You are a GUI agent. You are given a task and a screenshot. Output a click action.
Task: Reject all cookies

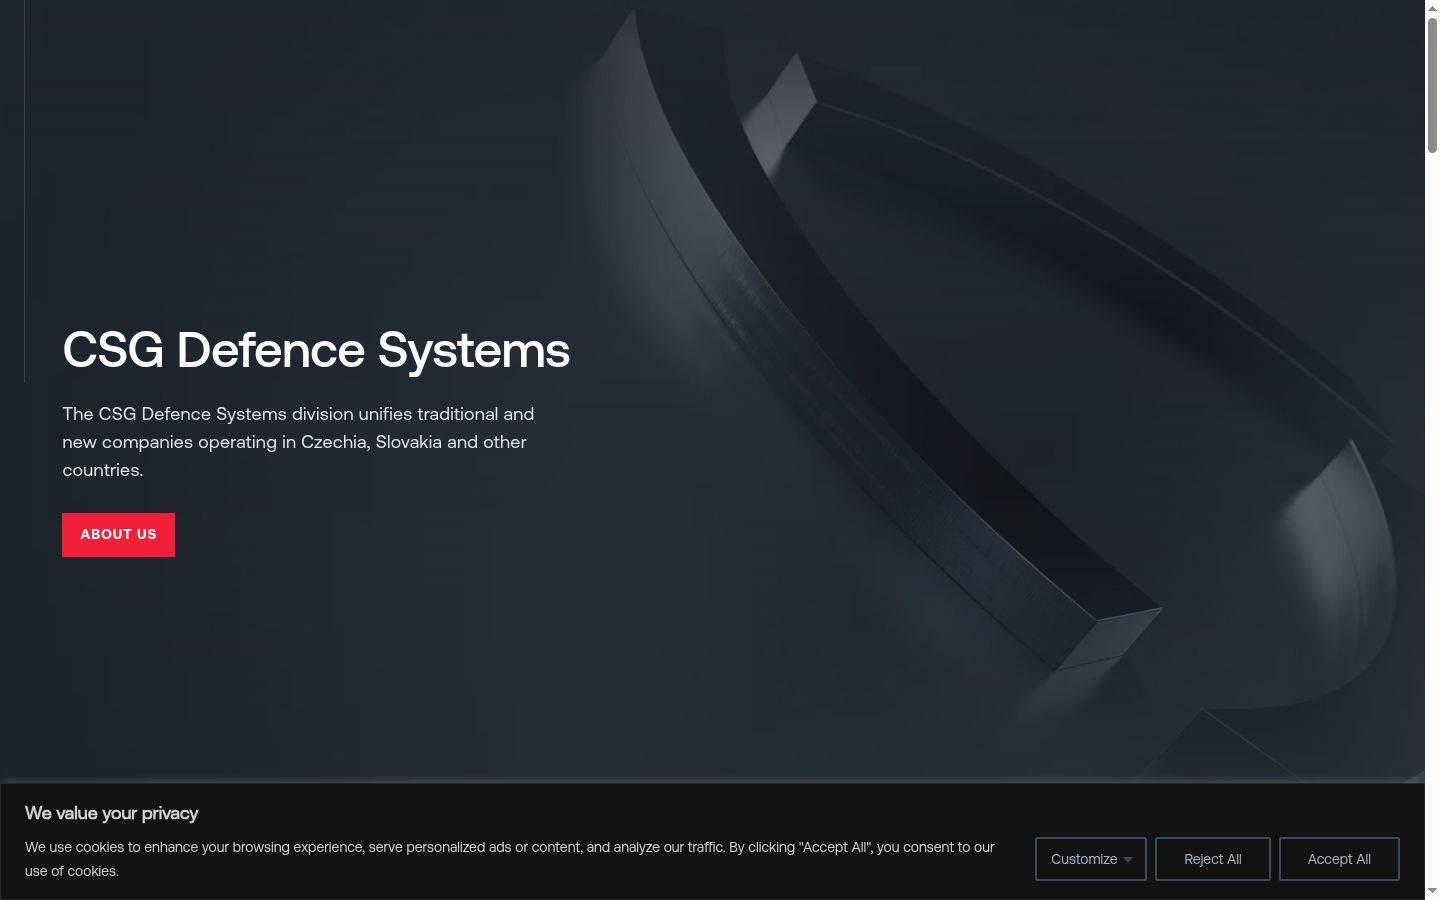tap(1213, 859)
